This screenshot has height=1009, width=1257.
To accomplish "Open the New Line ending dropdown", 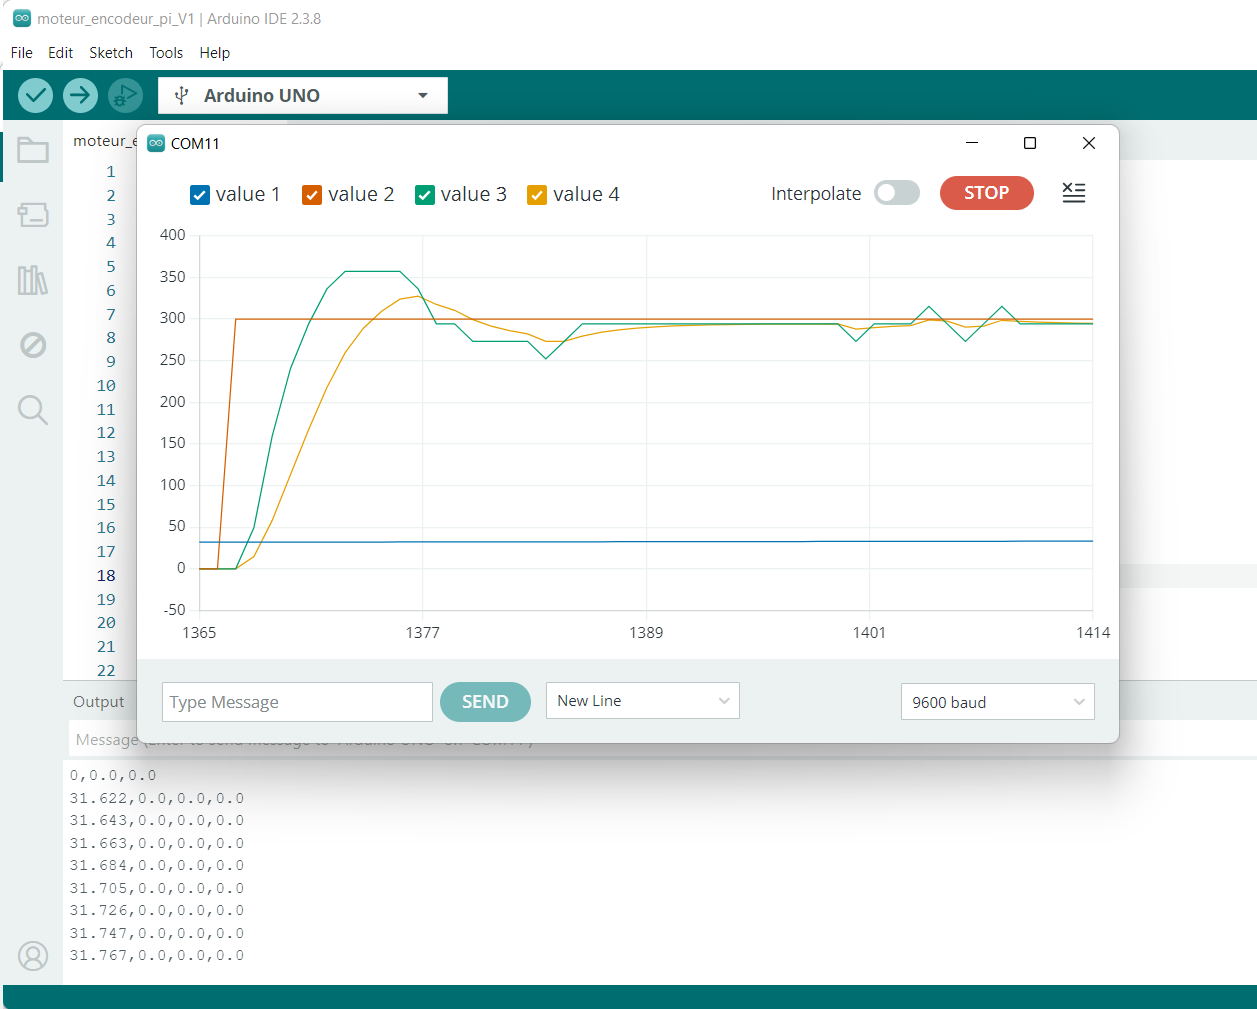I will point(643,700).
